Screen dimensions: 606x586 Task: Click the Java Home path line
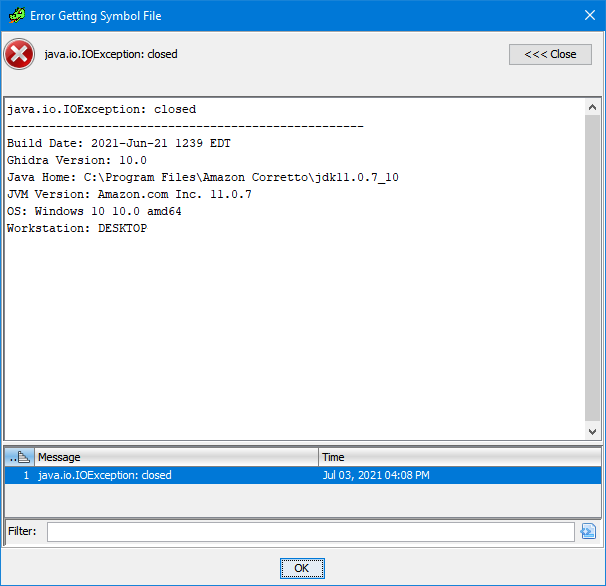[203, 177]
